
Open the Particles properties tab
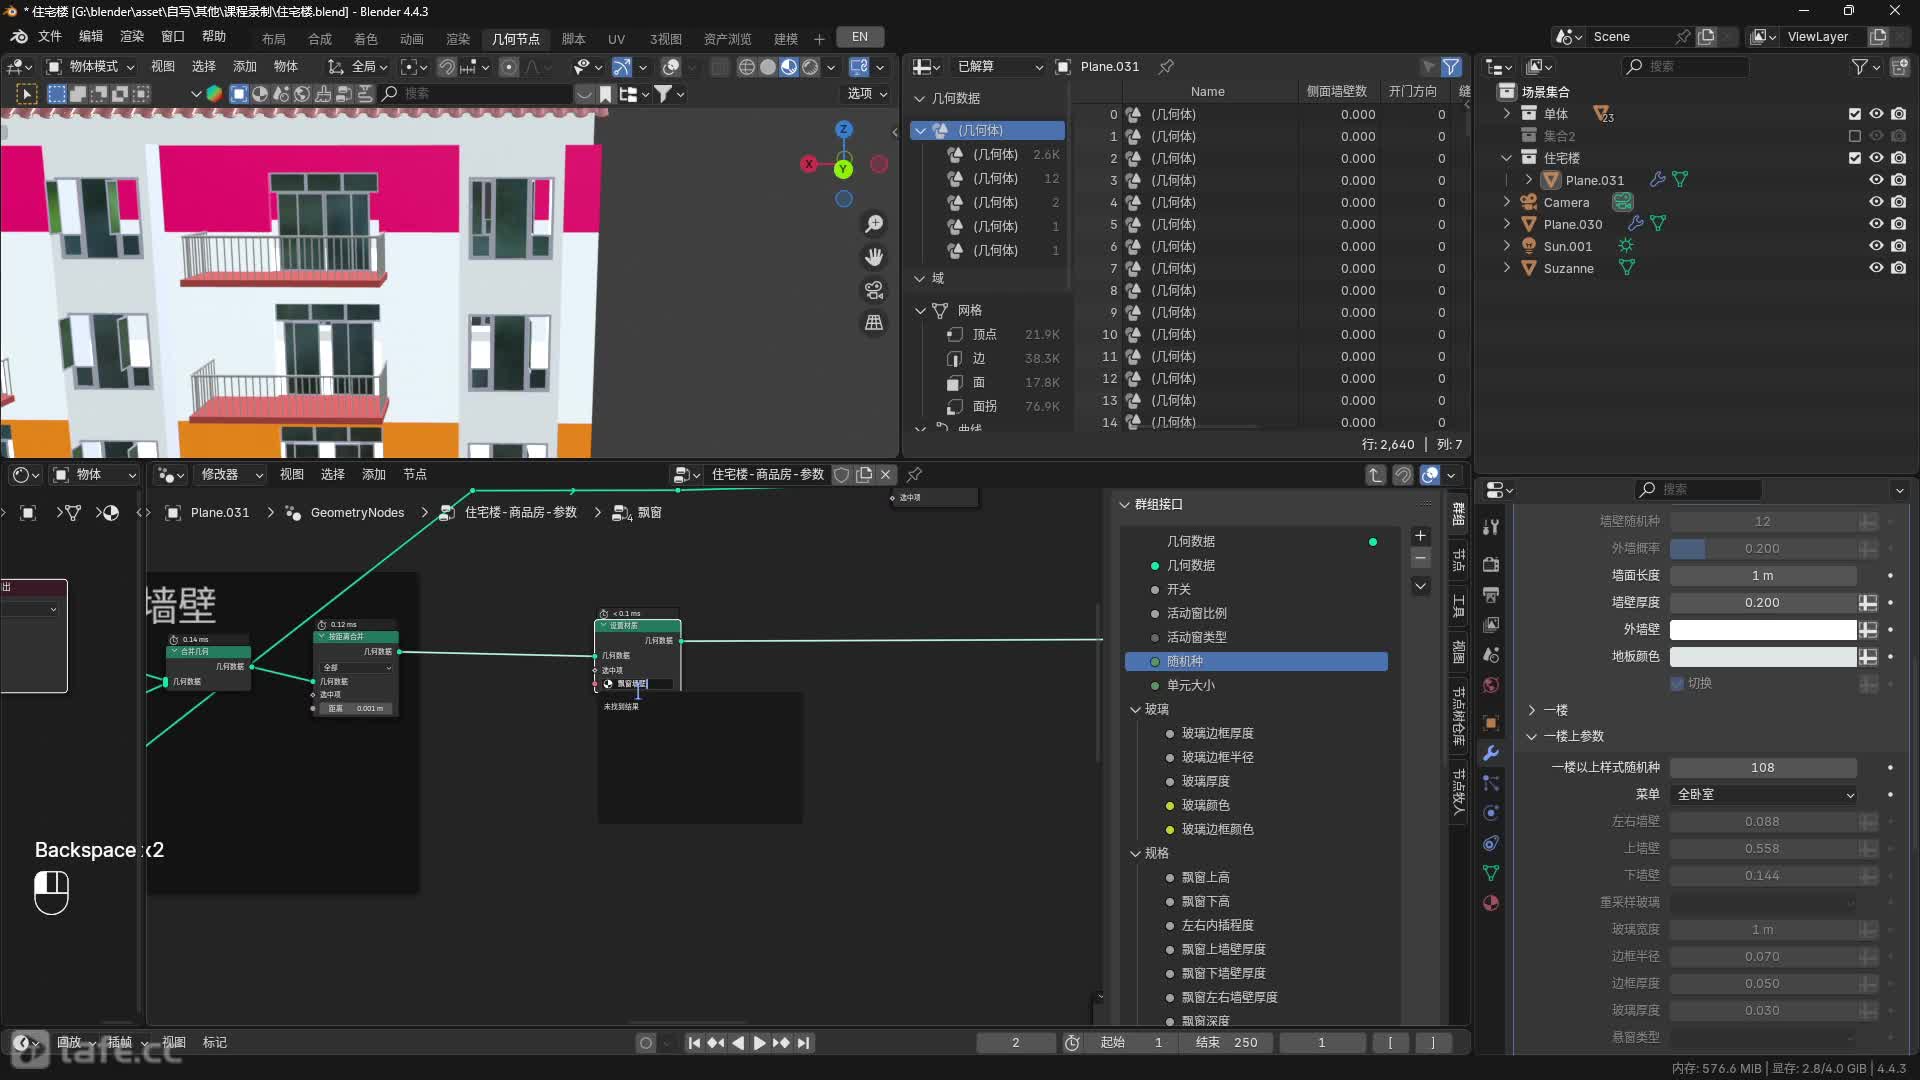click(x=1491, y=783)
